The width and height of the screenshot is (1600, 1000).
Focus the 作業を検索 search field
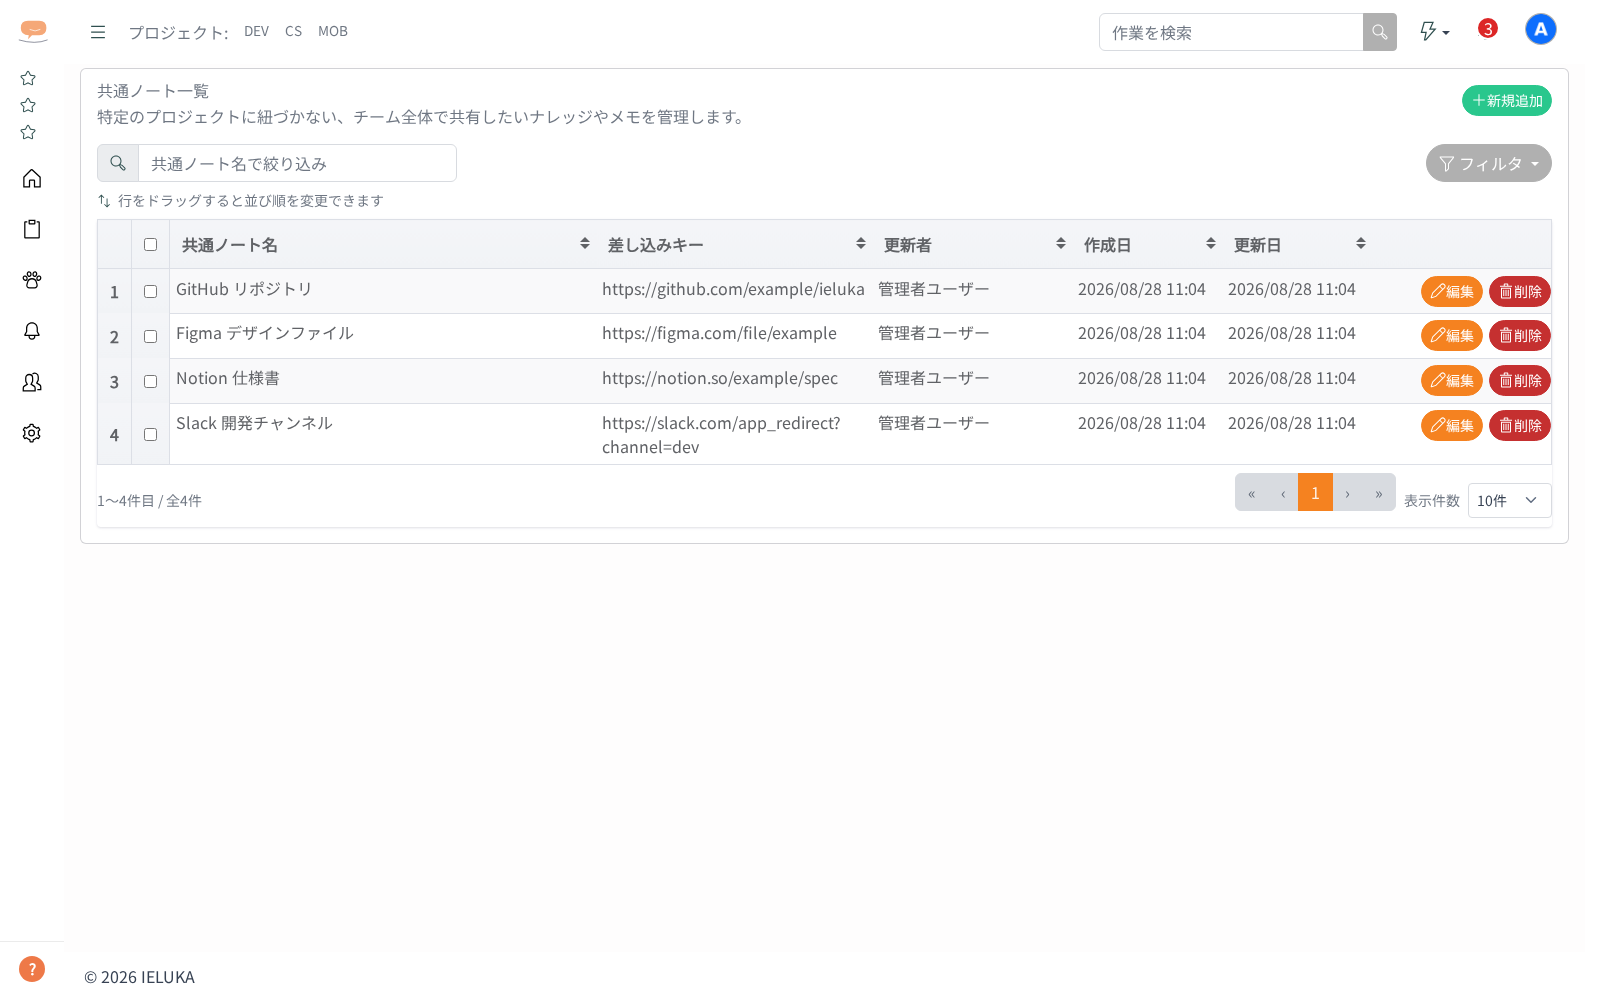pyautogui.click(x=1231, y=32)
